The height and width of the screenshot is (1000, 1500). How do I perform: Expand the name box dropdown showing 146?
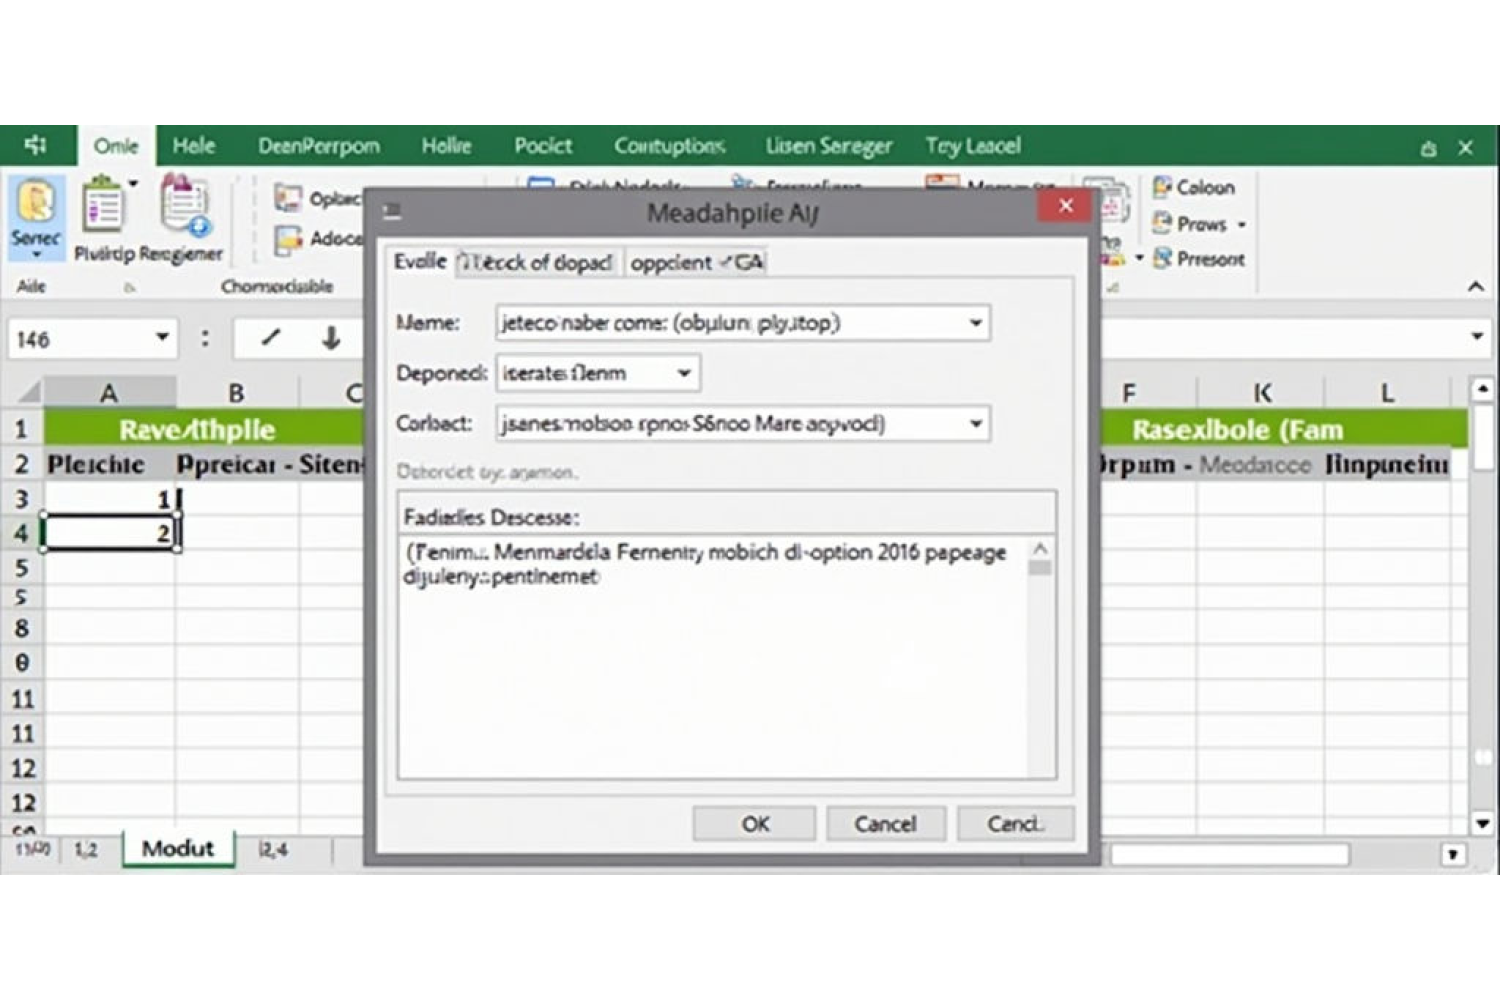click(x=162, y=338)
